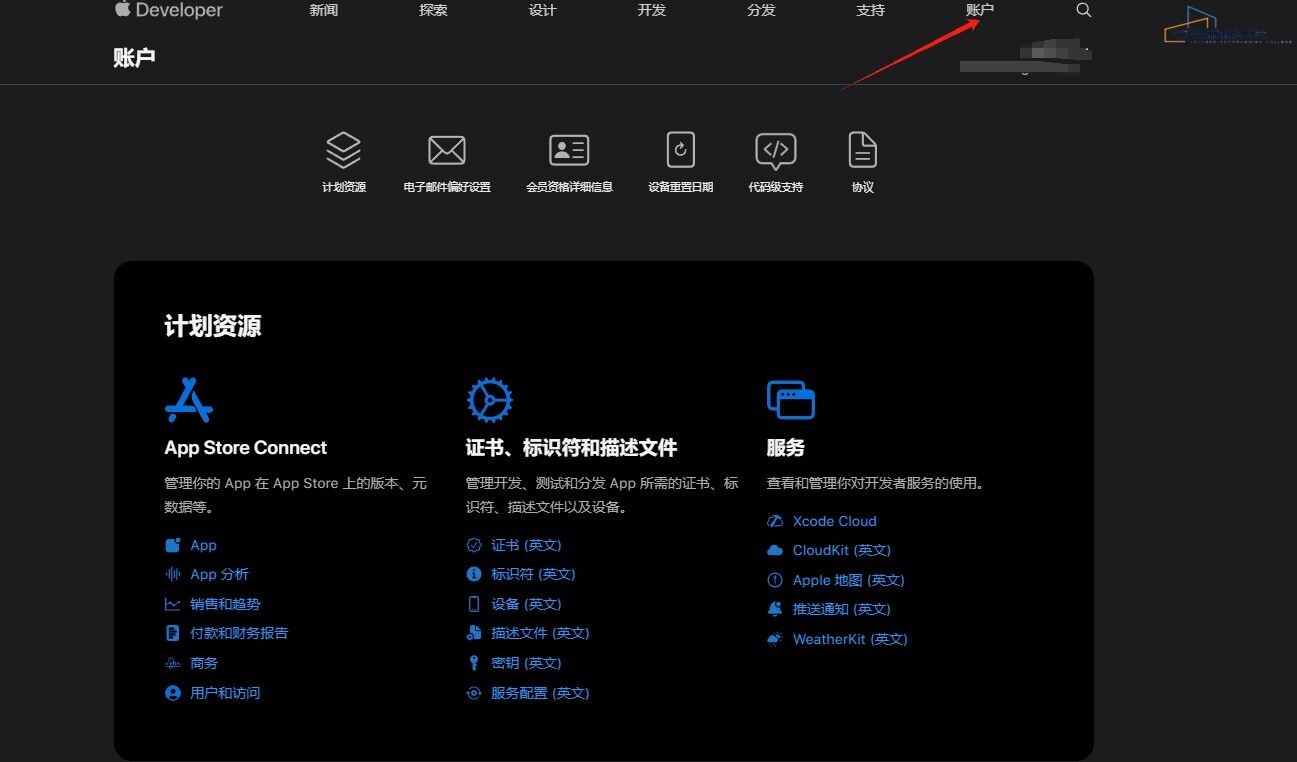Viewport: 1297px width, 762px height.
Task: Click the 用户和访问 person icon
Action: (x=173, y=693)
